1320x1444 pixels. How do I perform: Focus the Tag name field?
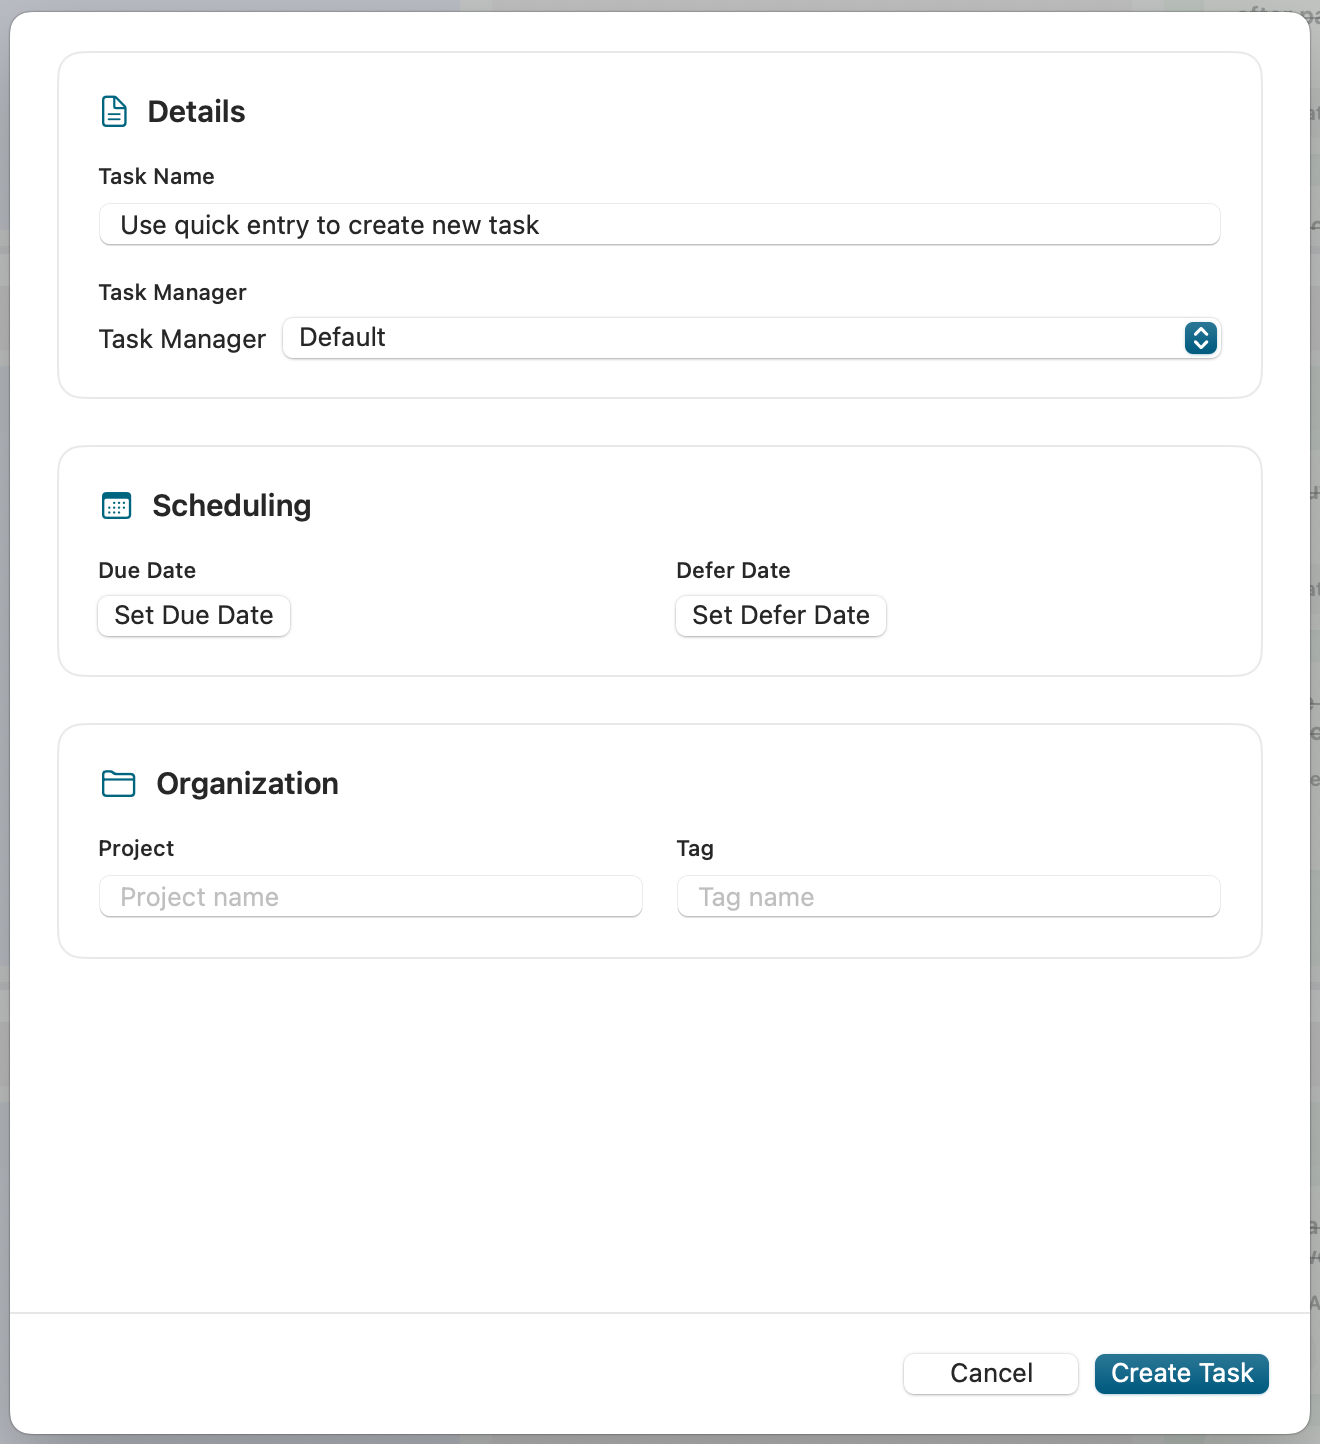[x=949, y=897]
